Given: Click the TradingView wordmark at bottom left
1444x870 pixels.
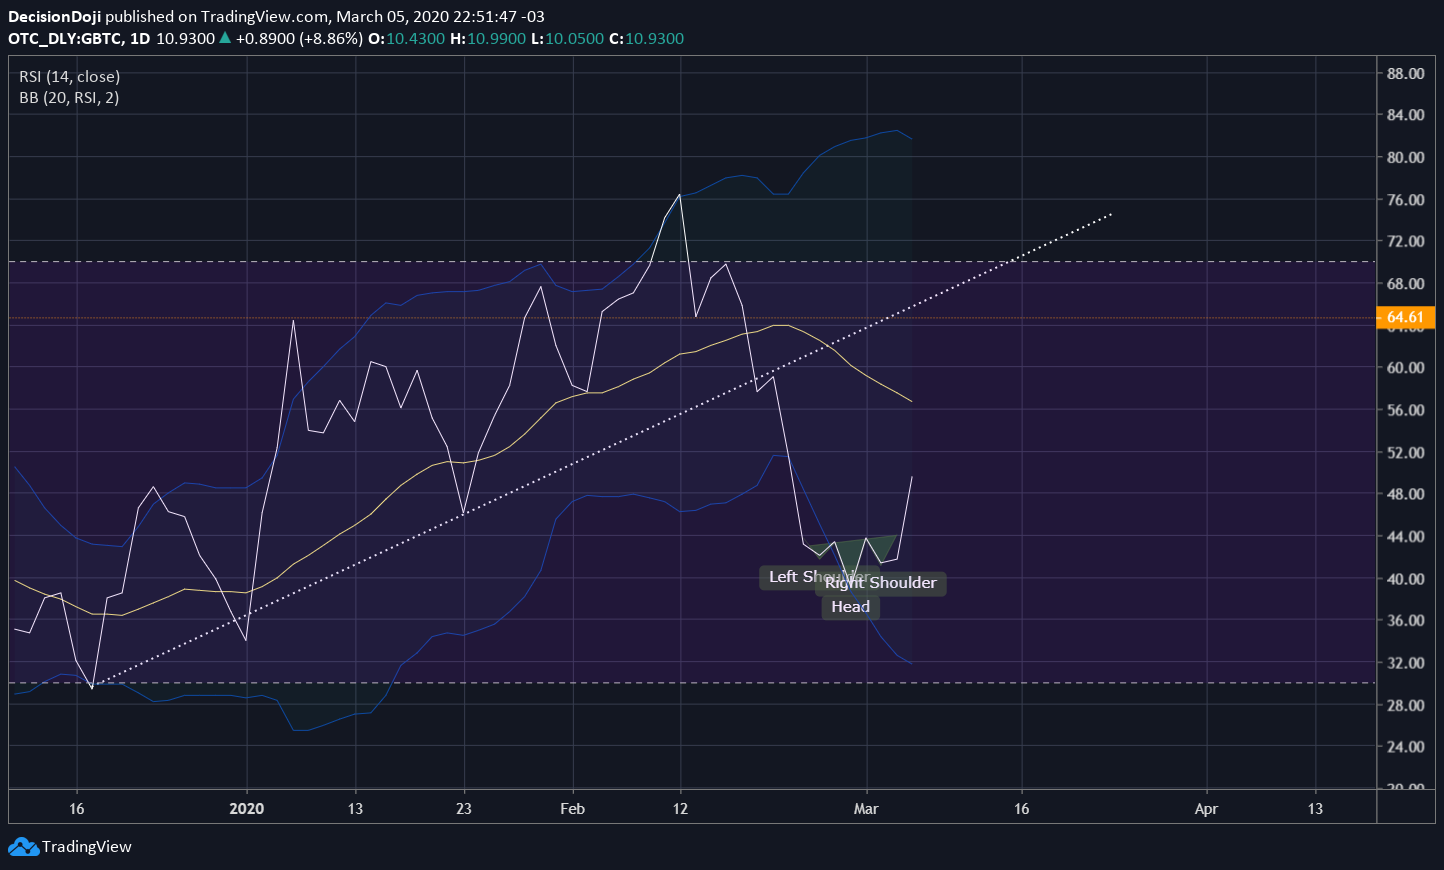Looking at the screenshot, I should coord(87,847).
